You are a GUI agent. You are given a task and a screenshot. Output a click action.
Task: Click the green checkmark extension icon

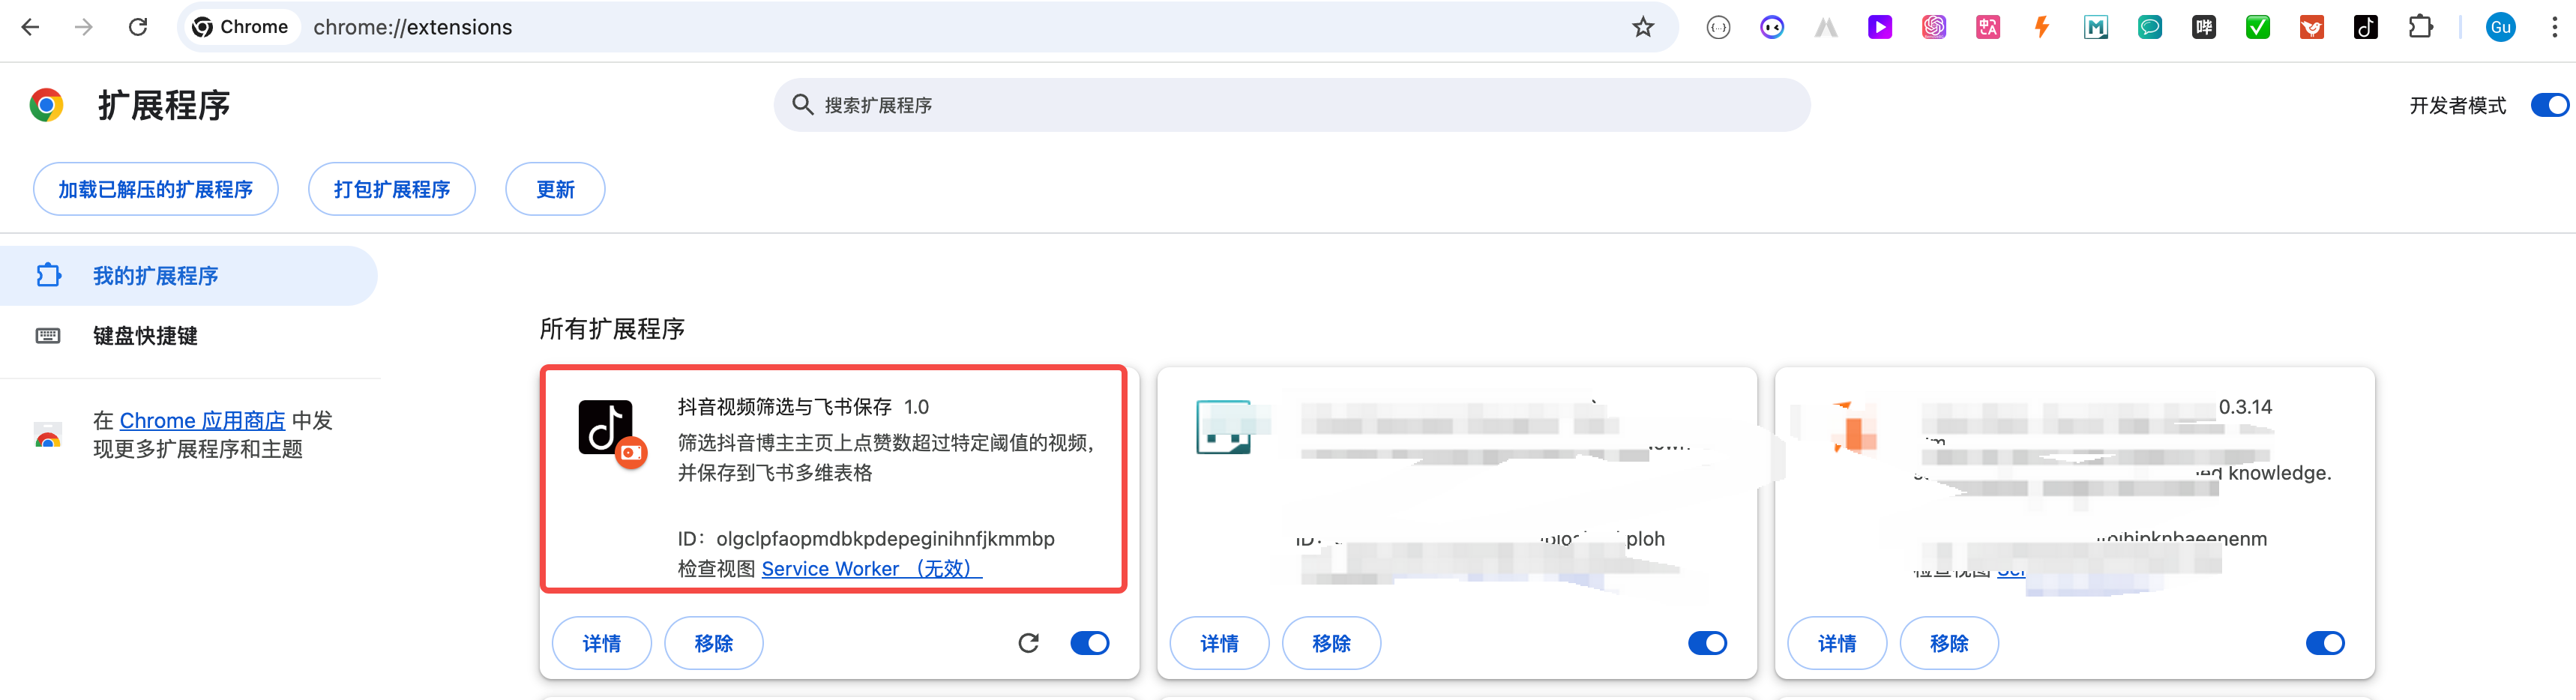pos(2258,27)
